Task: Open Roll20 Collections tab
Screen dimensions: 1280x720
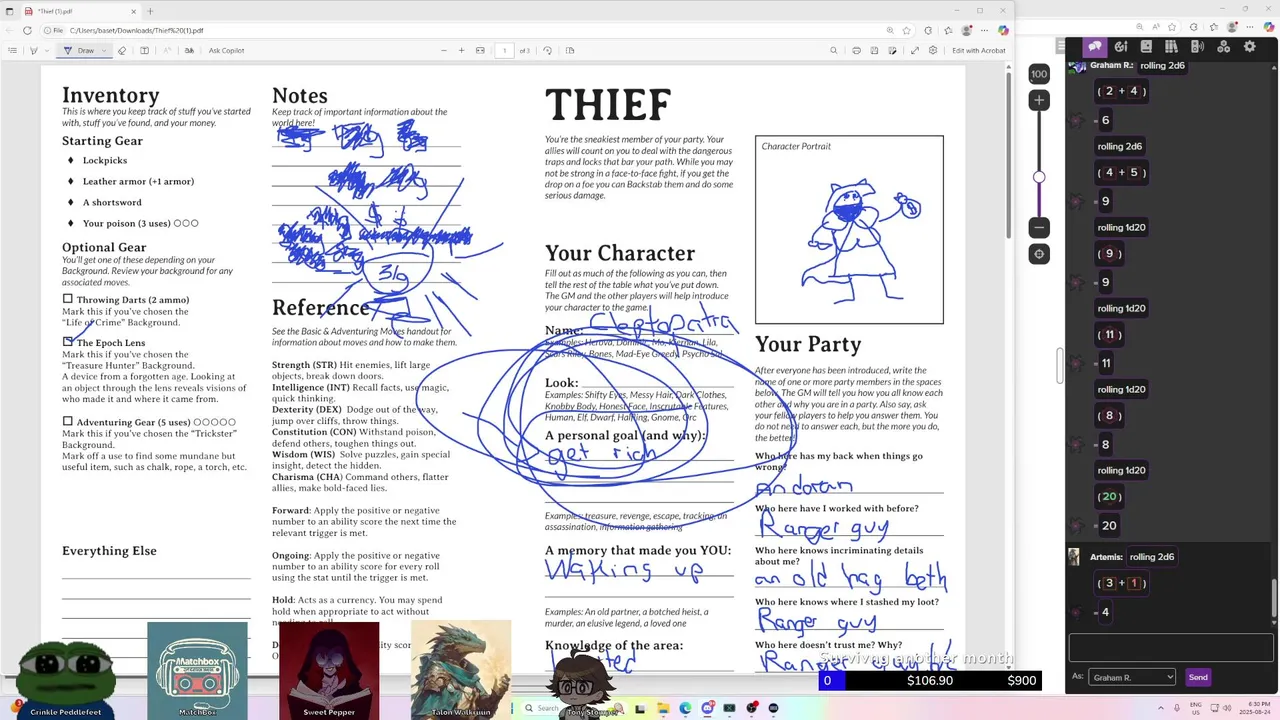Action: click(1223, 47)
